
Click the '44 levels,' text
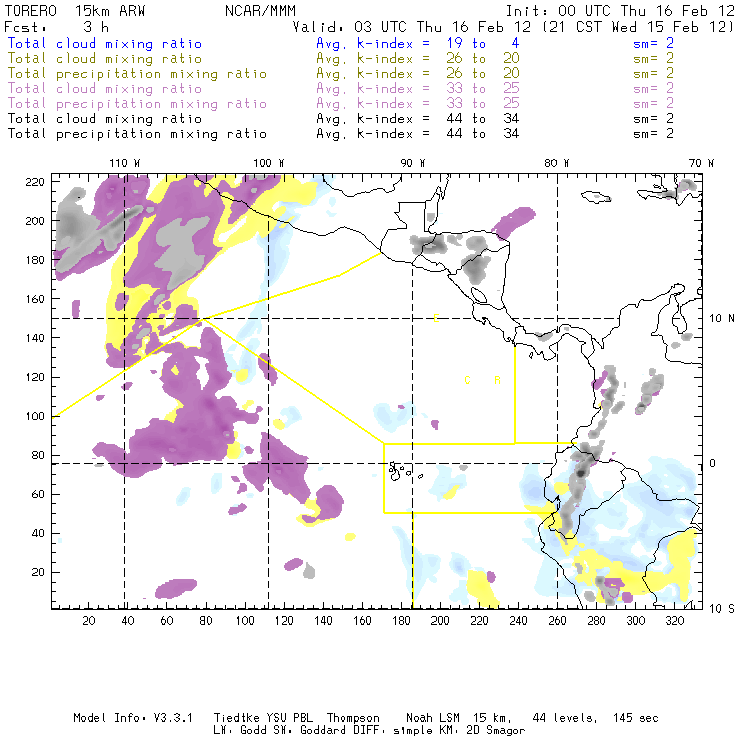point(565,718)
